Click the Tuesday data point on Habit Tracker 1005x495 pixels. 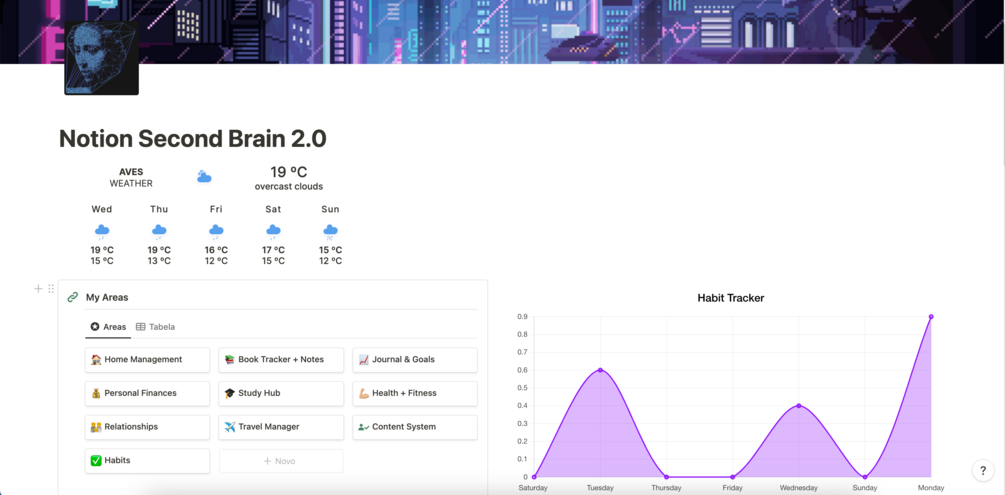point(601,369)
